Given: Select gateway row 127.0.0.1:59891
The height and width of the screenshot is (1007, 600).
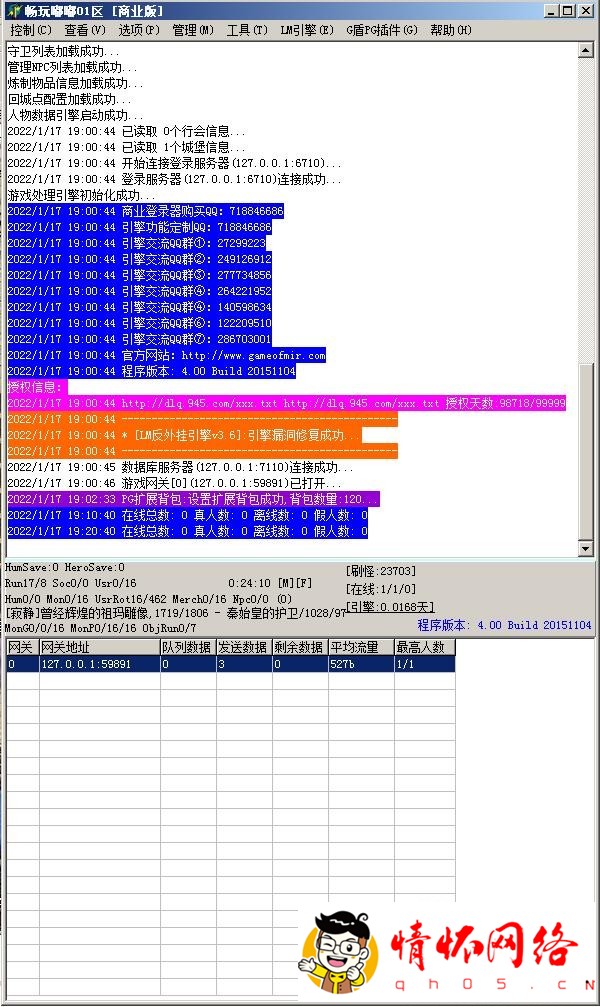Looking at the screenshot, I should click(x=231, y=663).
